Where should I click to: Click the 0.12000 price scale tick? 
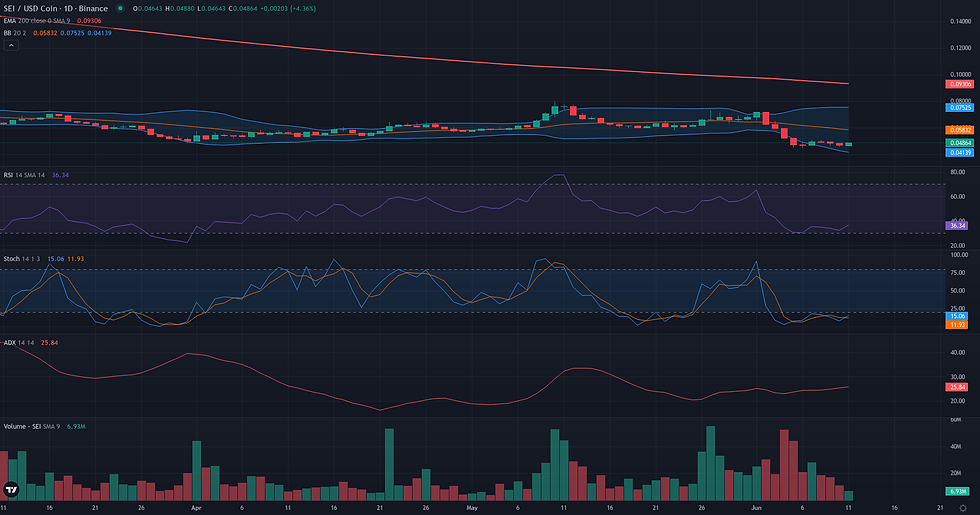point(961,48)
